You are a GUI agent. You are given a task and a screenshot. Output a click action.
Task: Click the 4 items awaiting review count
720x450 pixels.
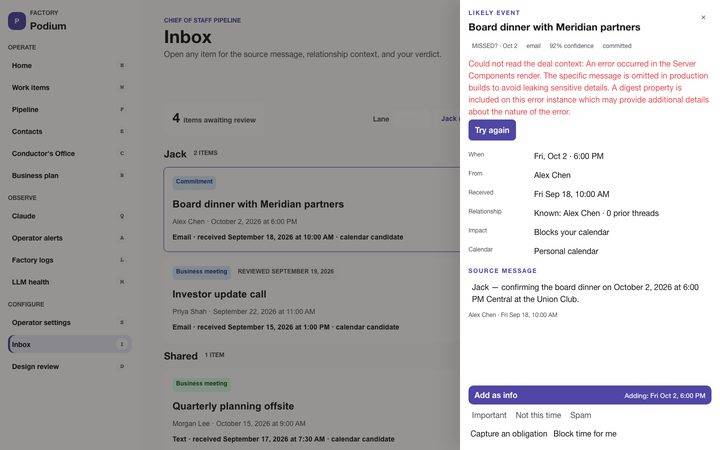(x=214, y=119)
